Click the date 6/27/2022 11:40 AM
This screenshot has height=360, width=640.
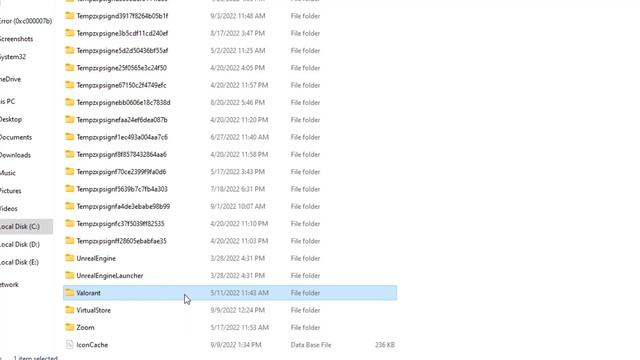[240, 137]
